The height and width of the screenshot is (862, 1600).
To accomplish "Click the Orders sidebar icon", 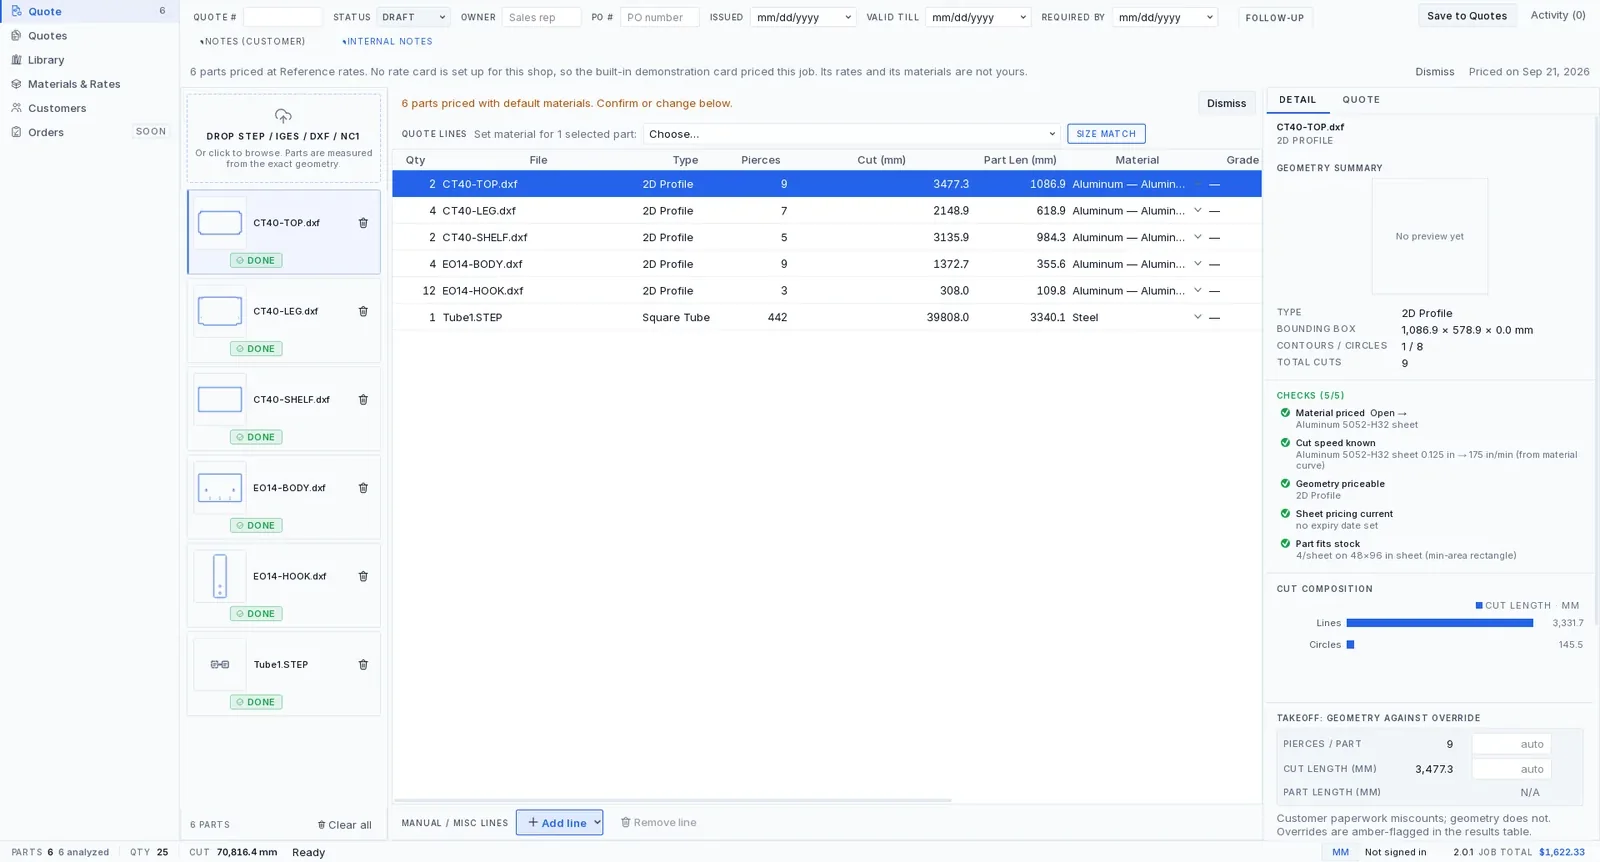I will pyautogui.click(x=16, y=132).
